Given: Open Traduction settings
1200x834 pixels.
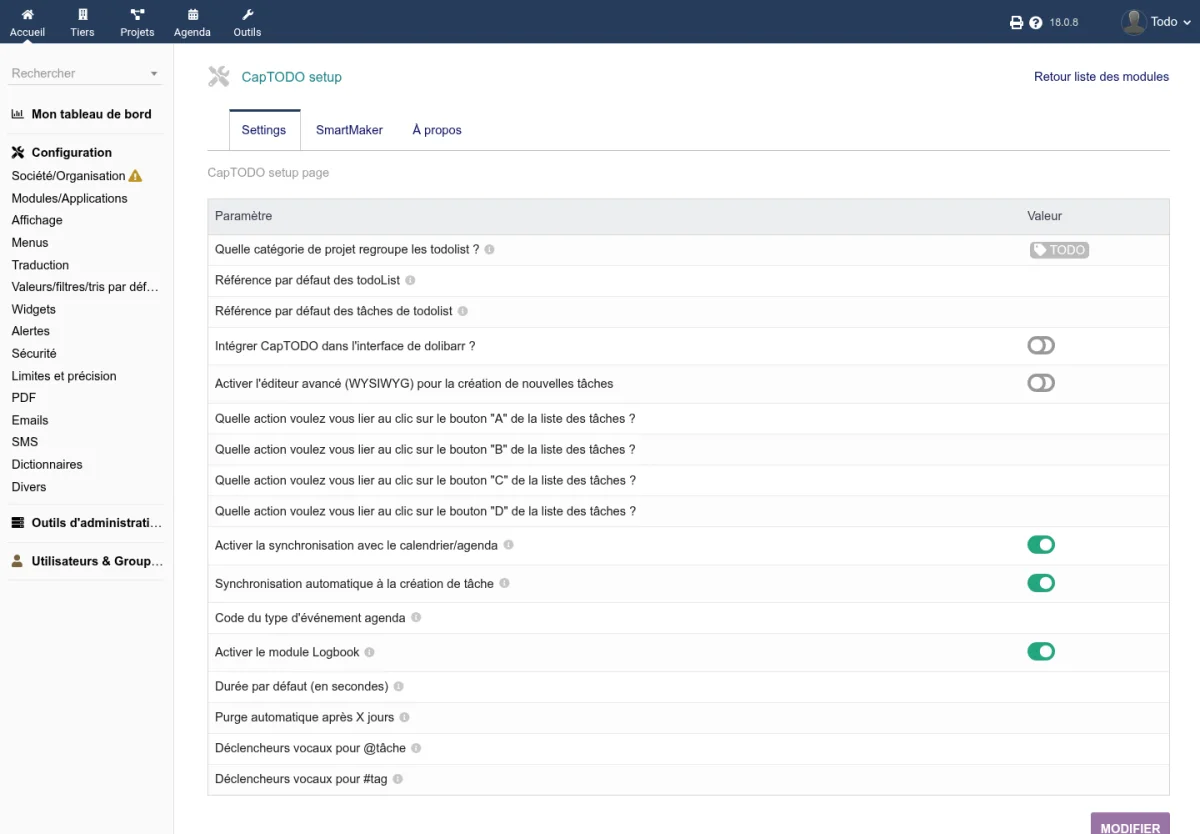Looking at the screenshot, I should pos(40,265).
